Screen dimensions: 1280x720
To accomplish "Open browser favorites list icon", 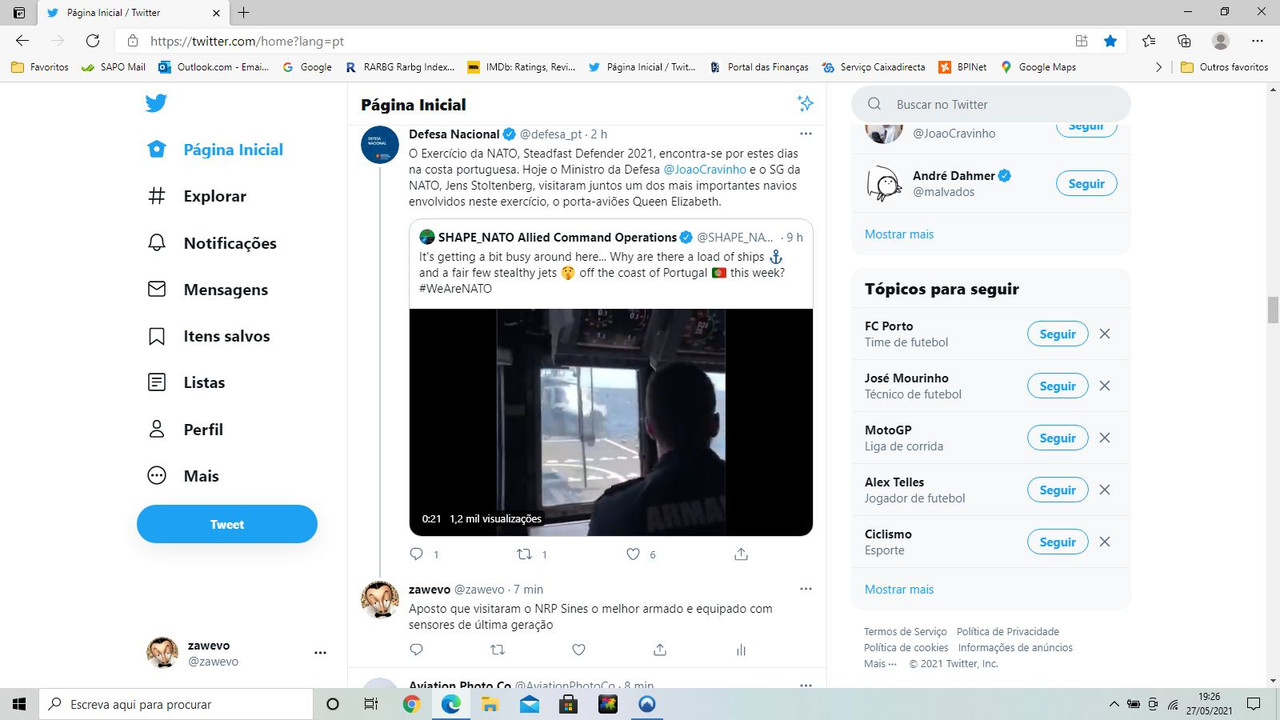I will point(1148,41).
